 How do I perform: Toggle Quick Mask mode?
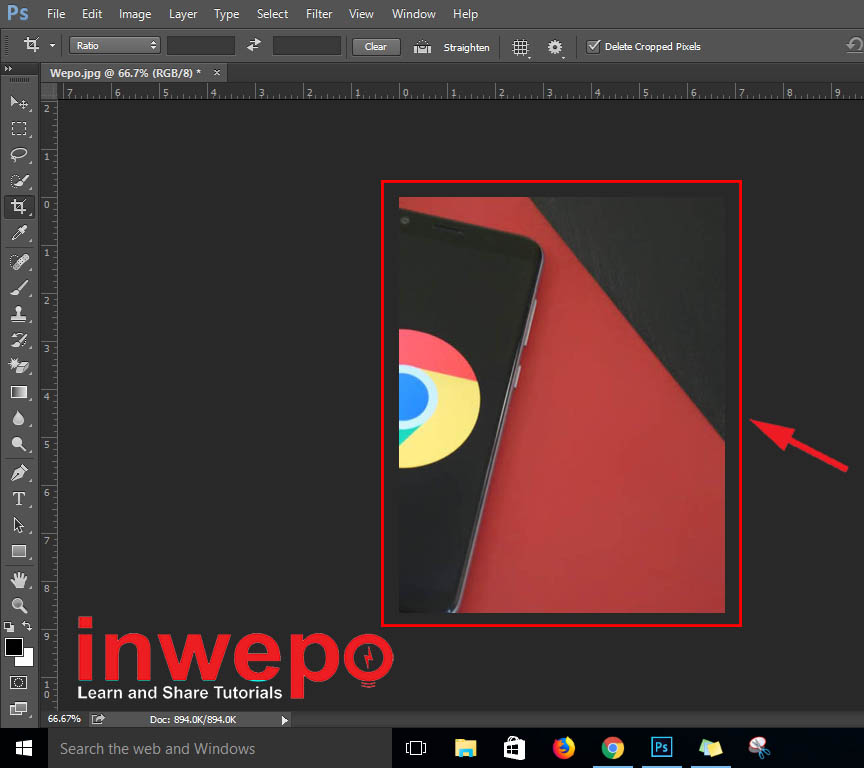pyautogui.click(x=19, y=682)
